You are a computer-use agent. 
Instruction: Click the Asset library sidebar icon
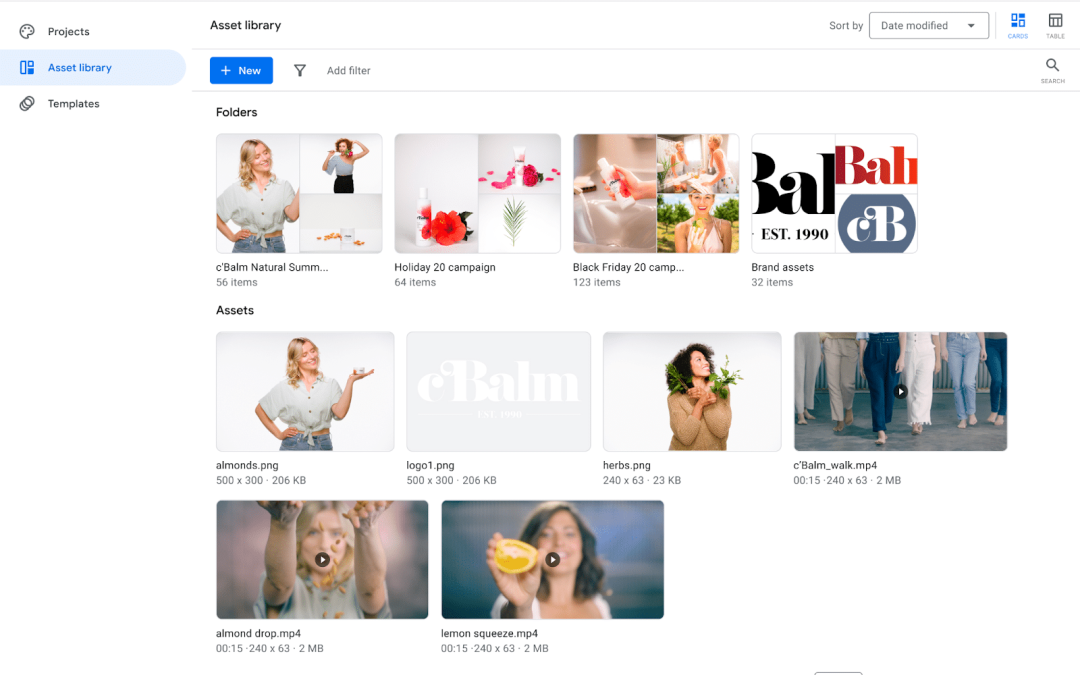26,67
